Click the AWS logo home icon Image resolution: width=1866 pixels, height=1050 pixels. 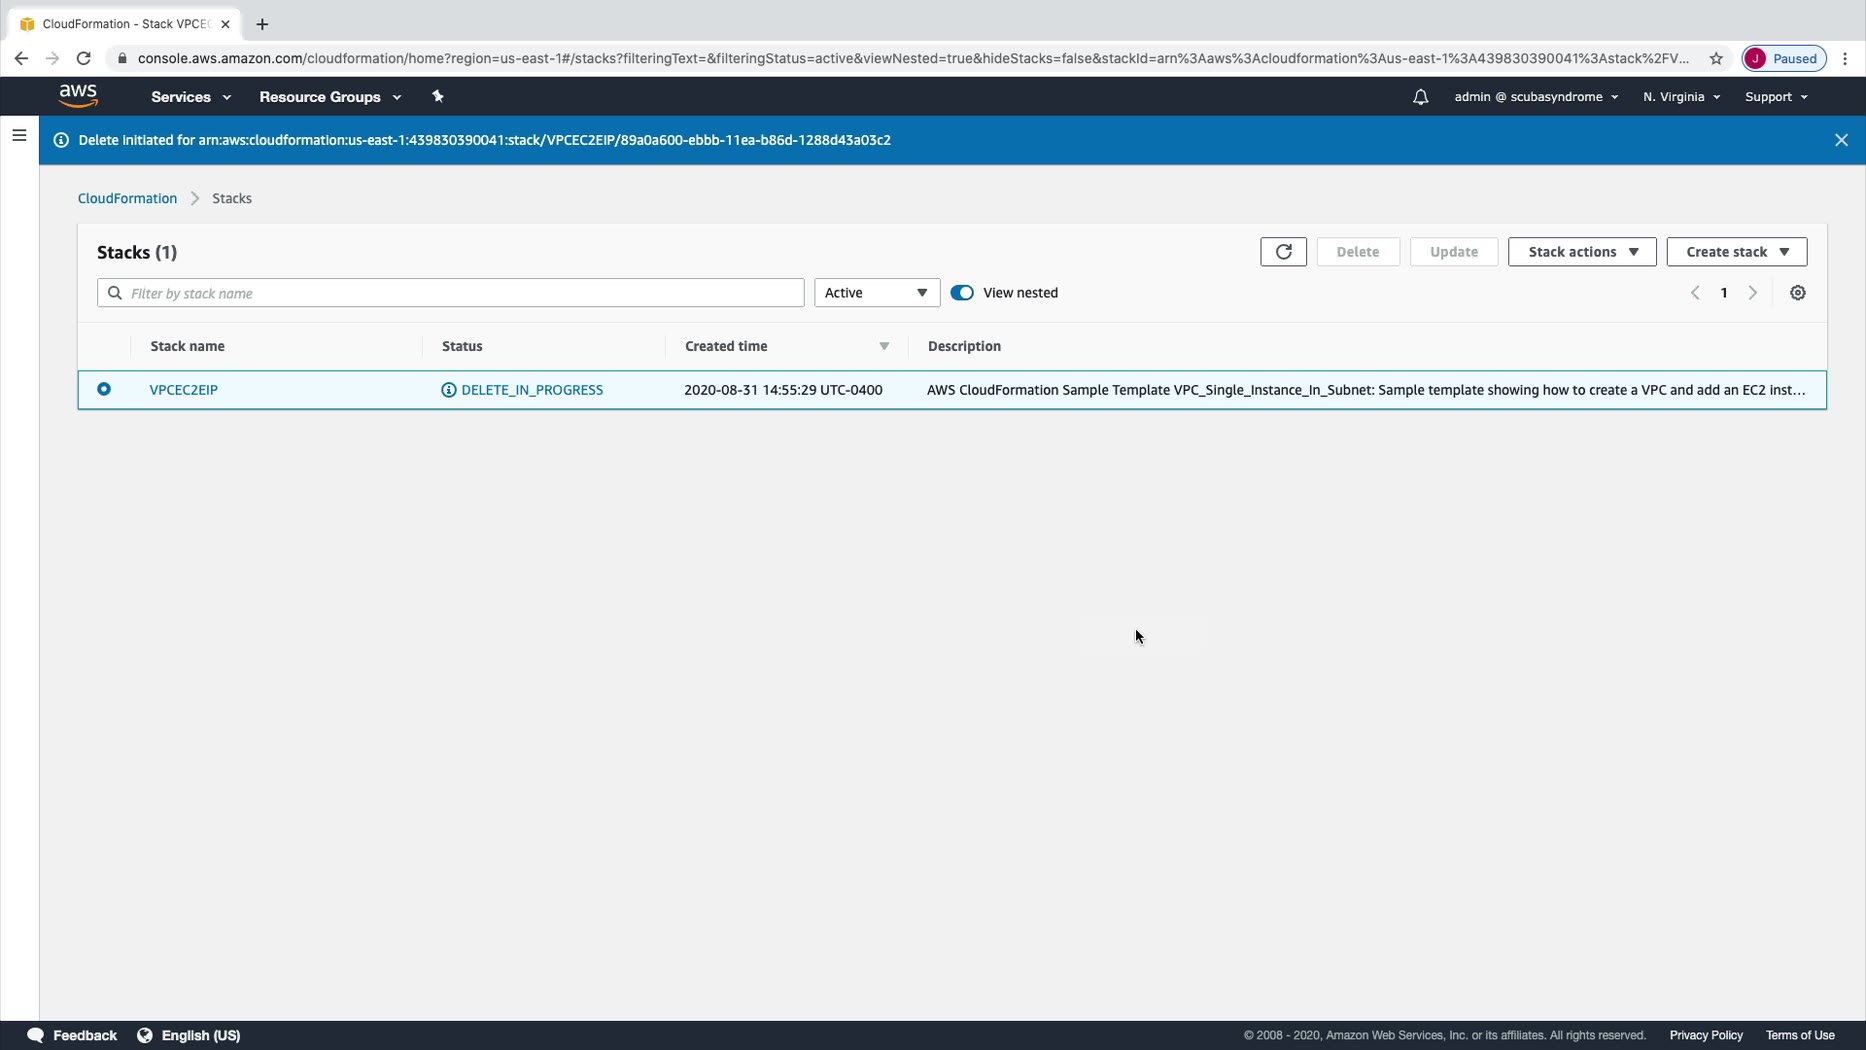78,96
